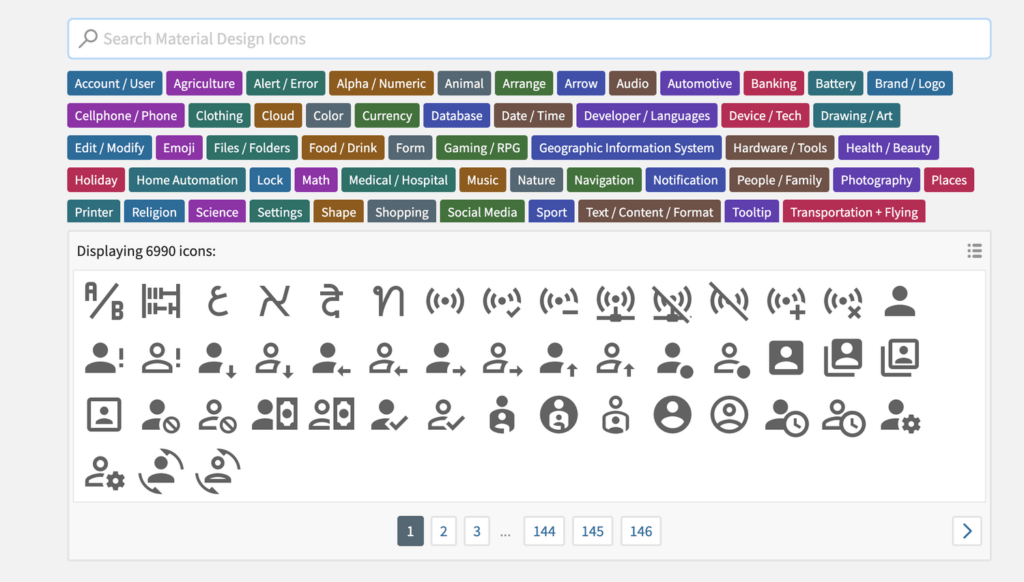Select the Transportation + Flying category

point(854,212)
